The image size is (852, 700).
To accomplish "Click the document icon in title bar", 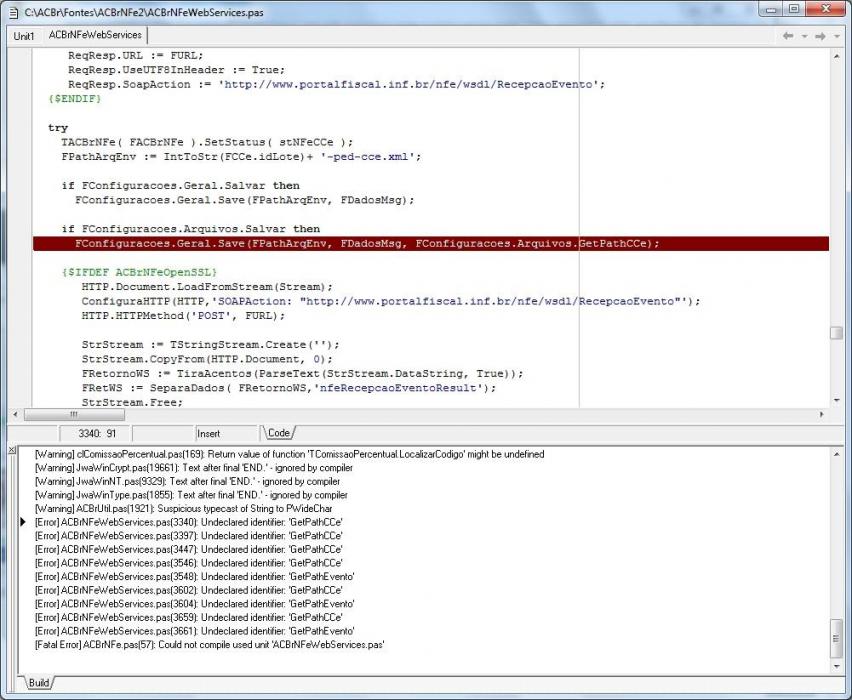I will [14, 12].
